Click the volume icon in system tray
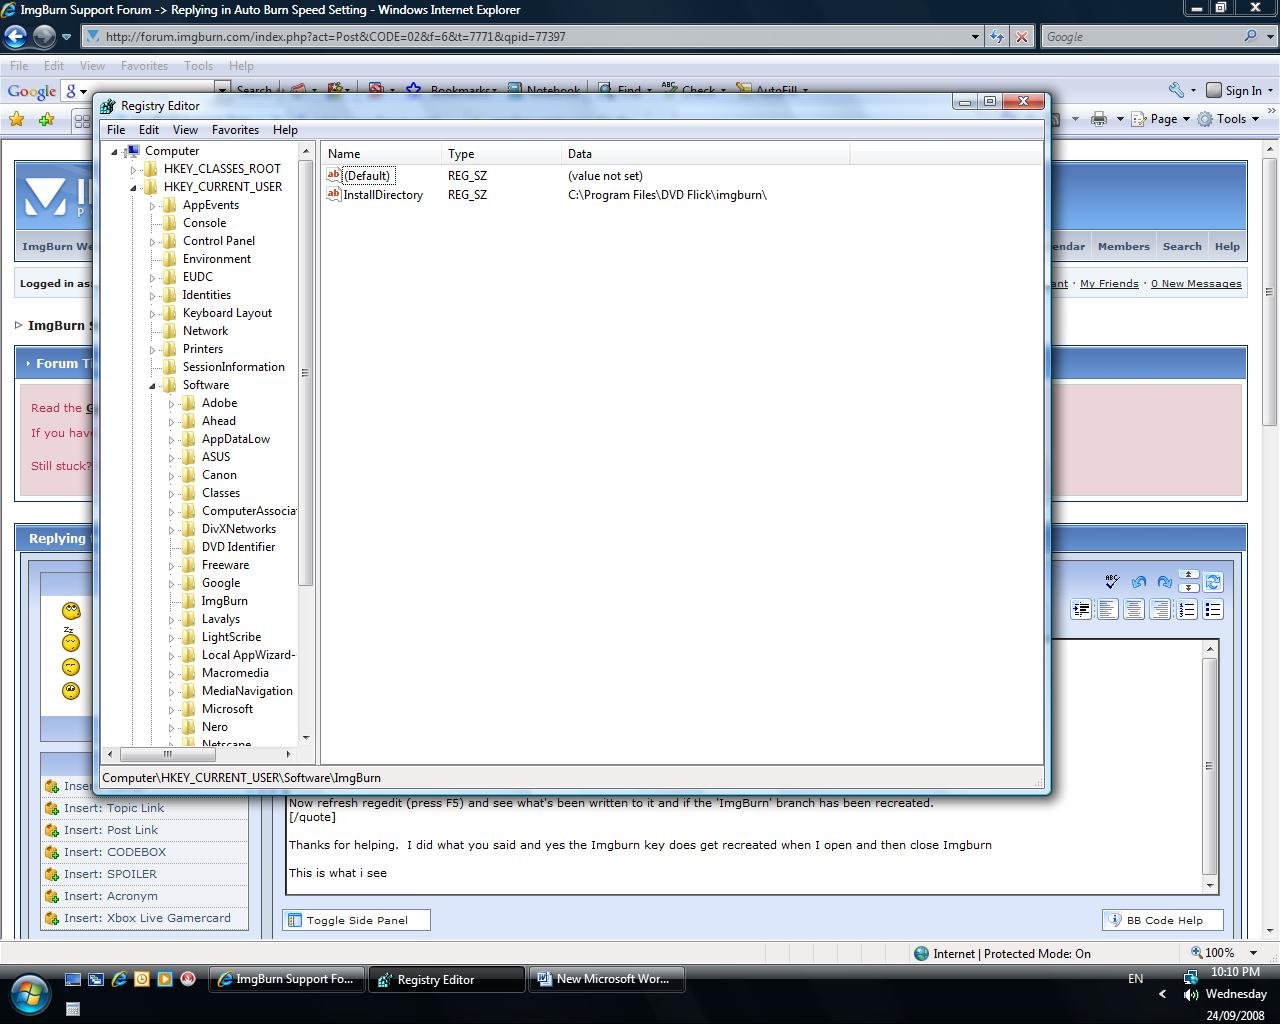The height and width of the screenshot is (1024, 1280). tap(1191, 995)
